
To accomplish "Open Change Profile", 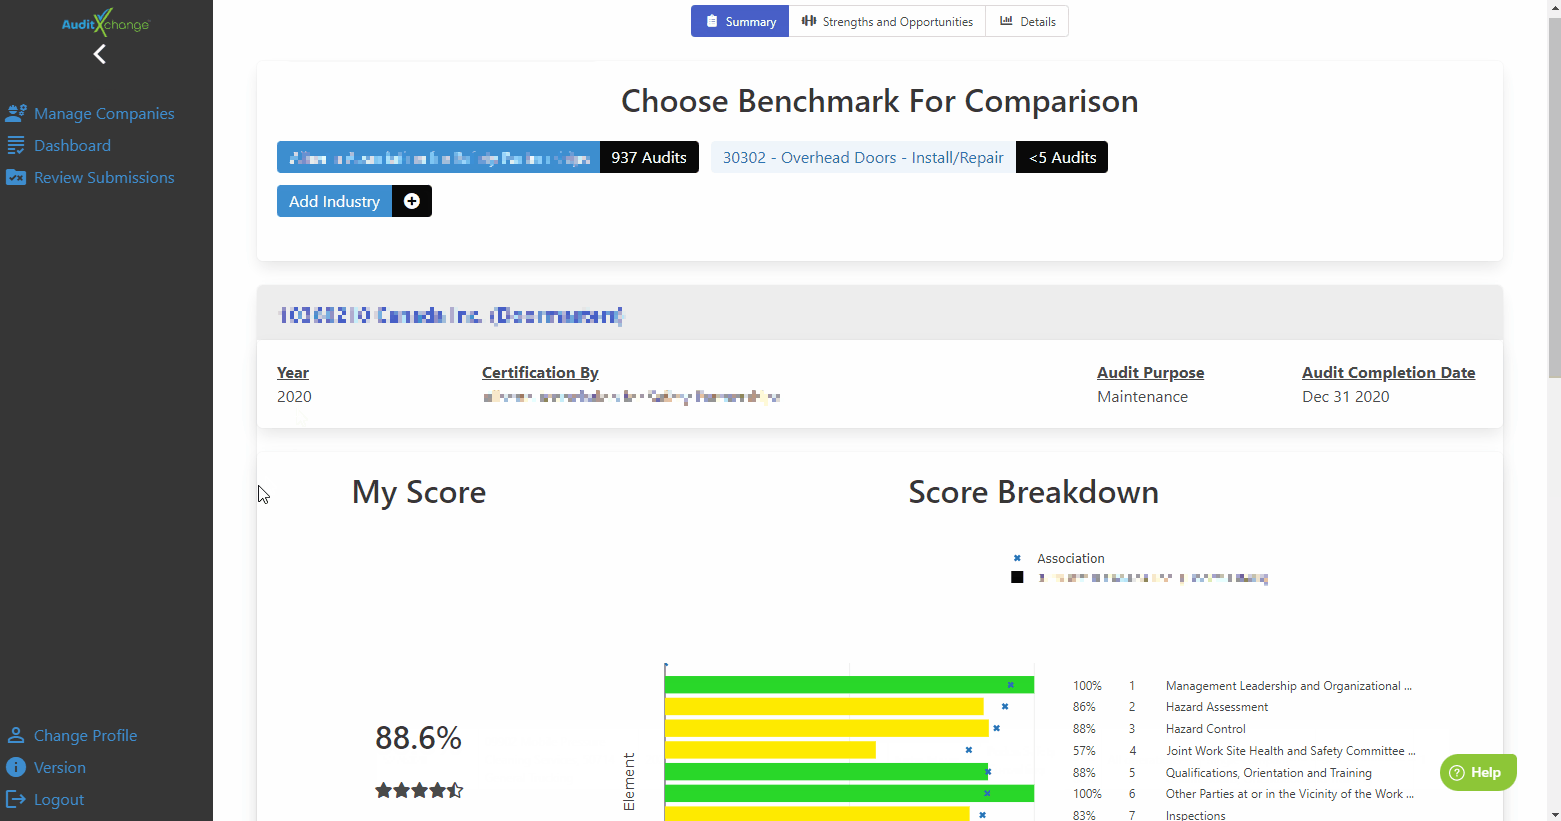I will coord(85,735).
